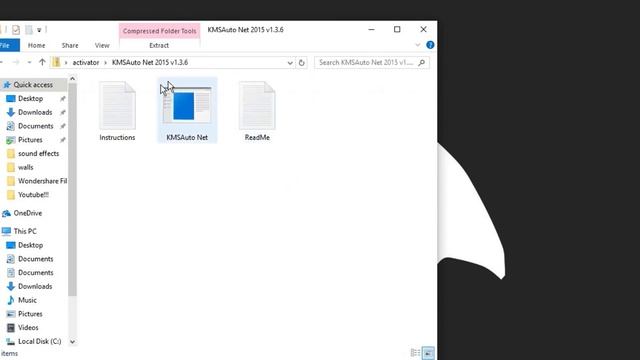The image size is (640, 360).
Task: Select Compressed Folder Tools contextual tab
Action: tap(160, 31)
